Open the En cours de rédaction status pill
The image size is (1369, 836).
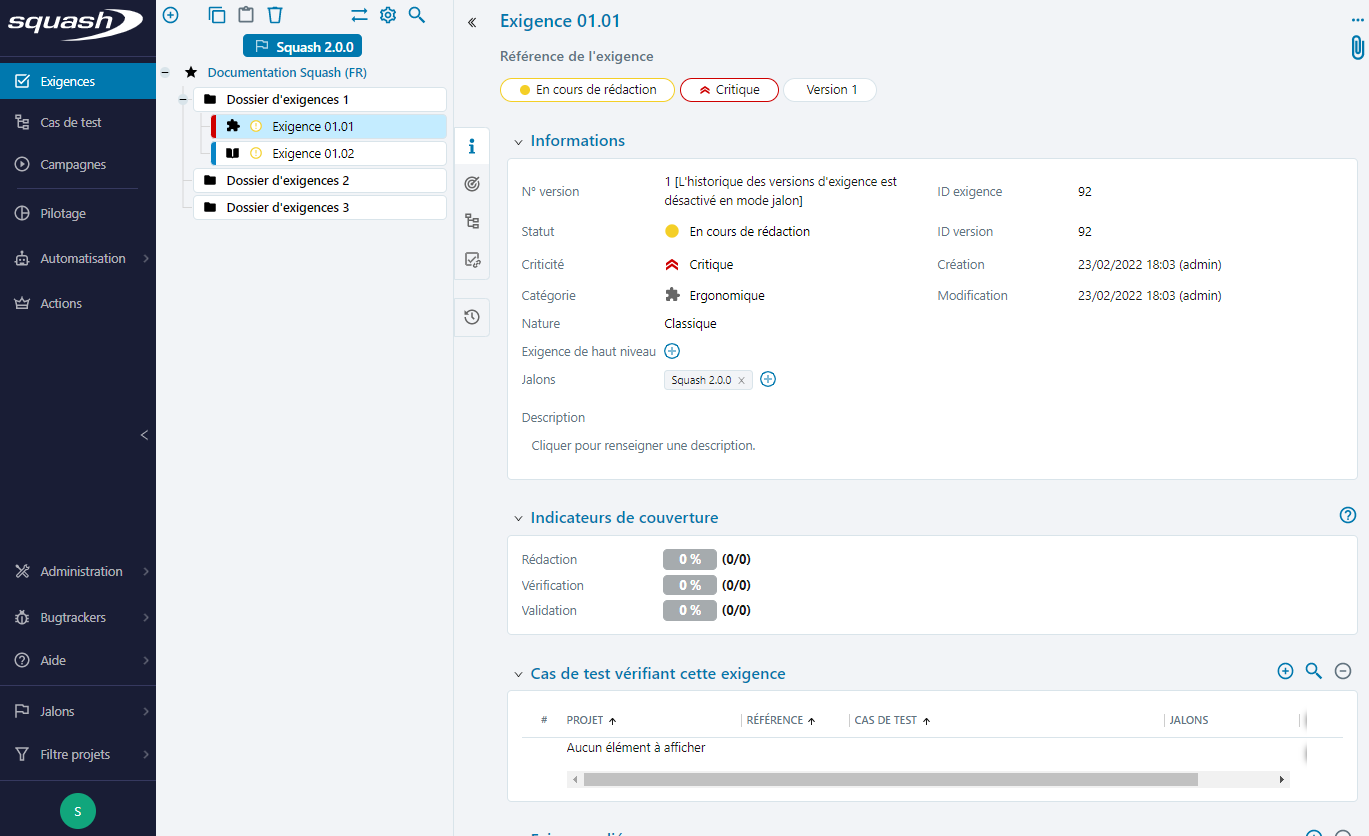click(x=587, y=90)
